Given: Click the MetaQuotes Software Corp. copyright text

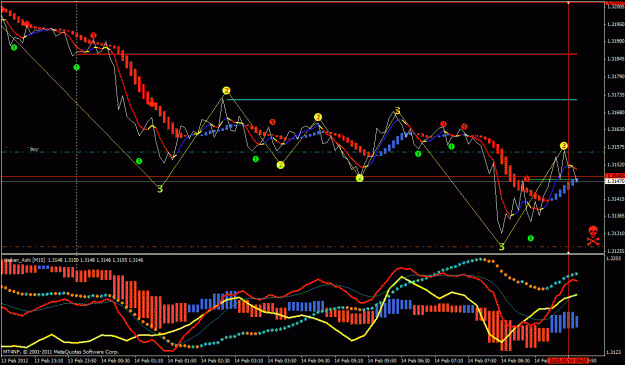Looking at the screenshot, I should [61, 352].
